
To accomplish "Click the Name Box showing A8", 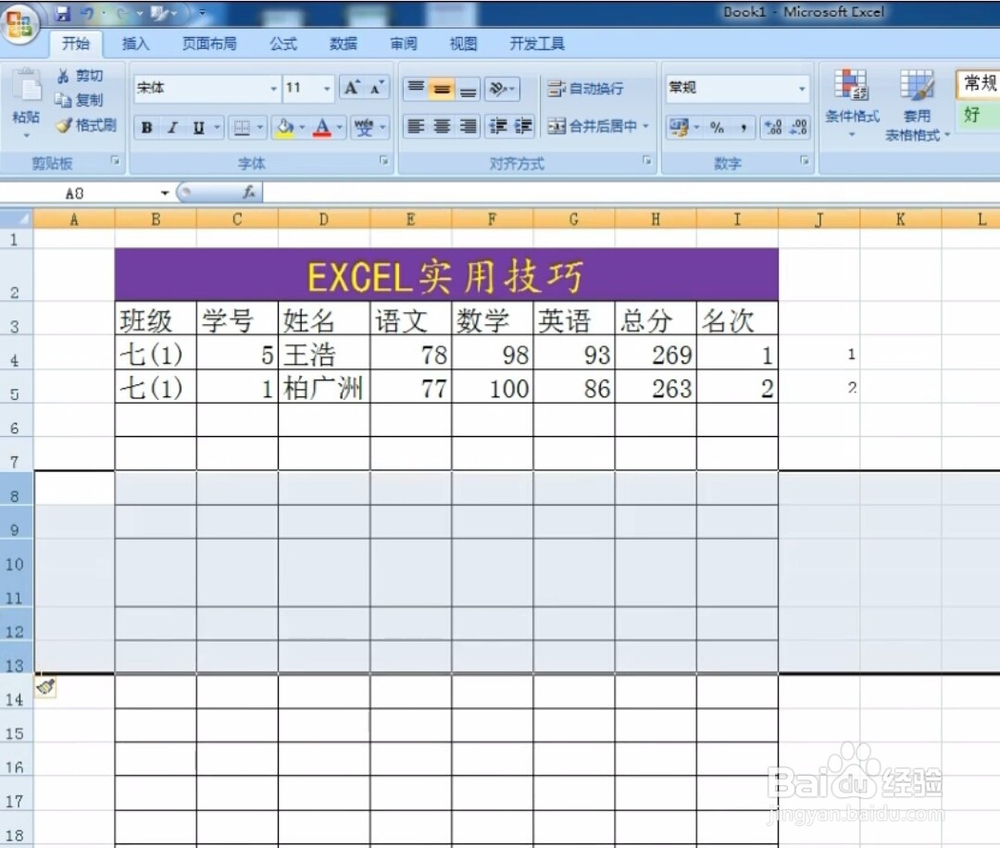I will pyautogui.click(x=75, y=193).
